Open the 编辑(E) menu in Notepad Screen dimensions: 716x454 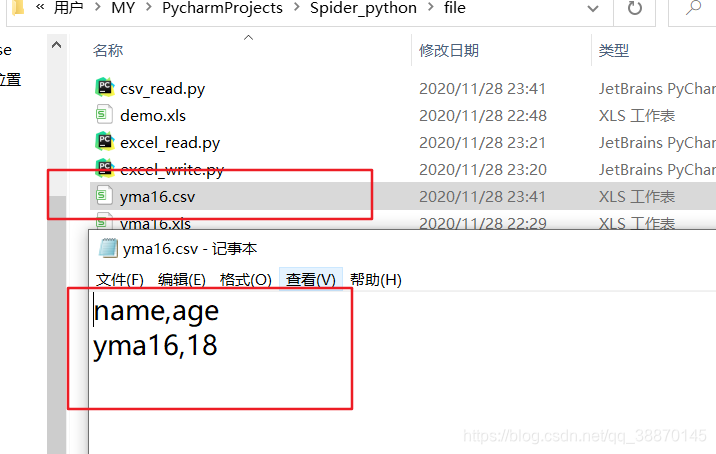tap(182, 280)
